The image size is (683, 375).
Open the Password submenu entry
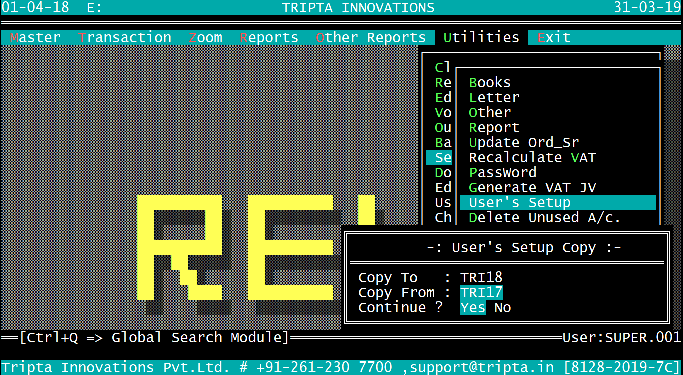503,172
